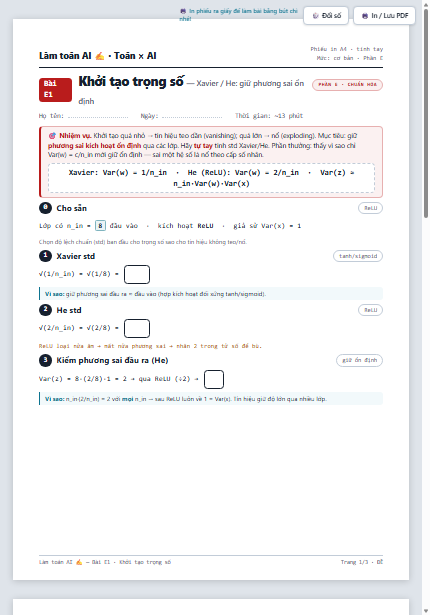This screenshot has height=615, width=430.
Task: Click the step 3 circle icon
Action: coord(45,360)
